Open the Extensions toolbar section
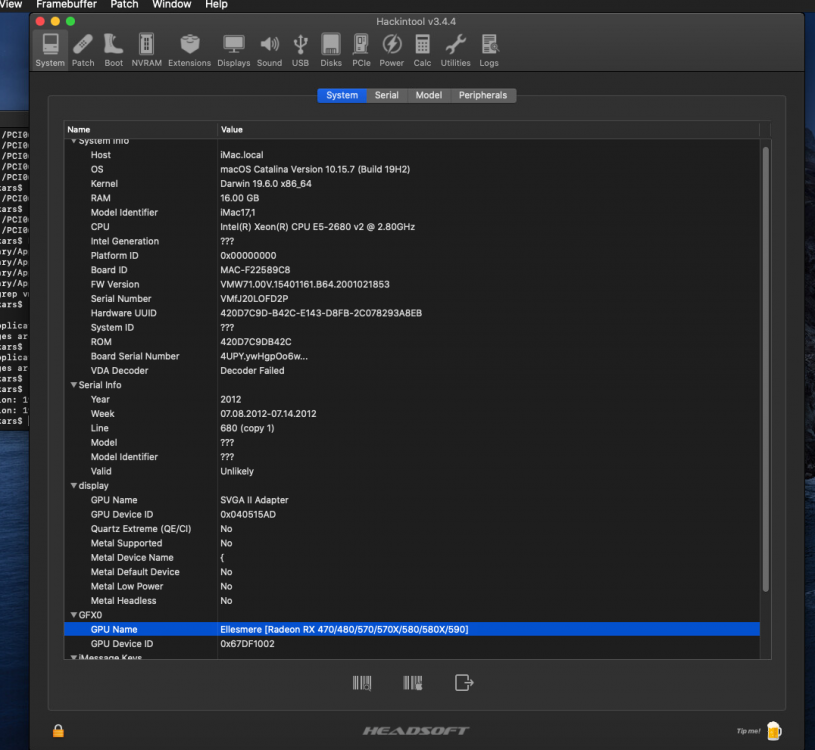 [189, 50]
